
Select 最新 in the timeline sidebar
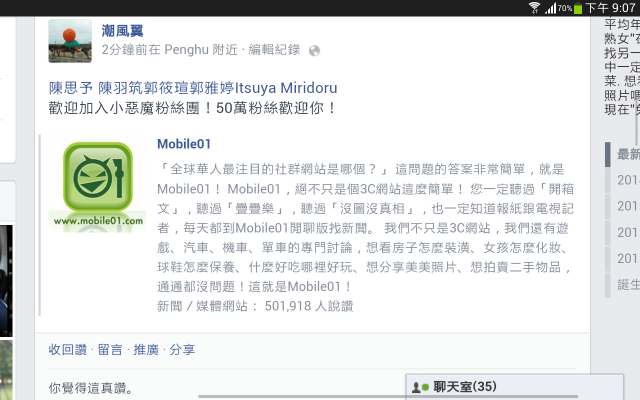[x=628, y=154]
